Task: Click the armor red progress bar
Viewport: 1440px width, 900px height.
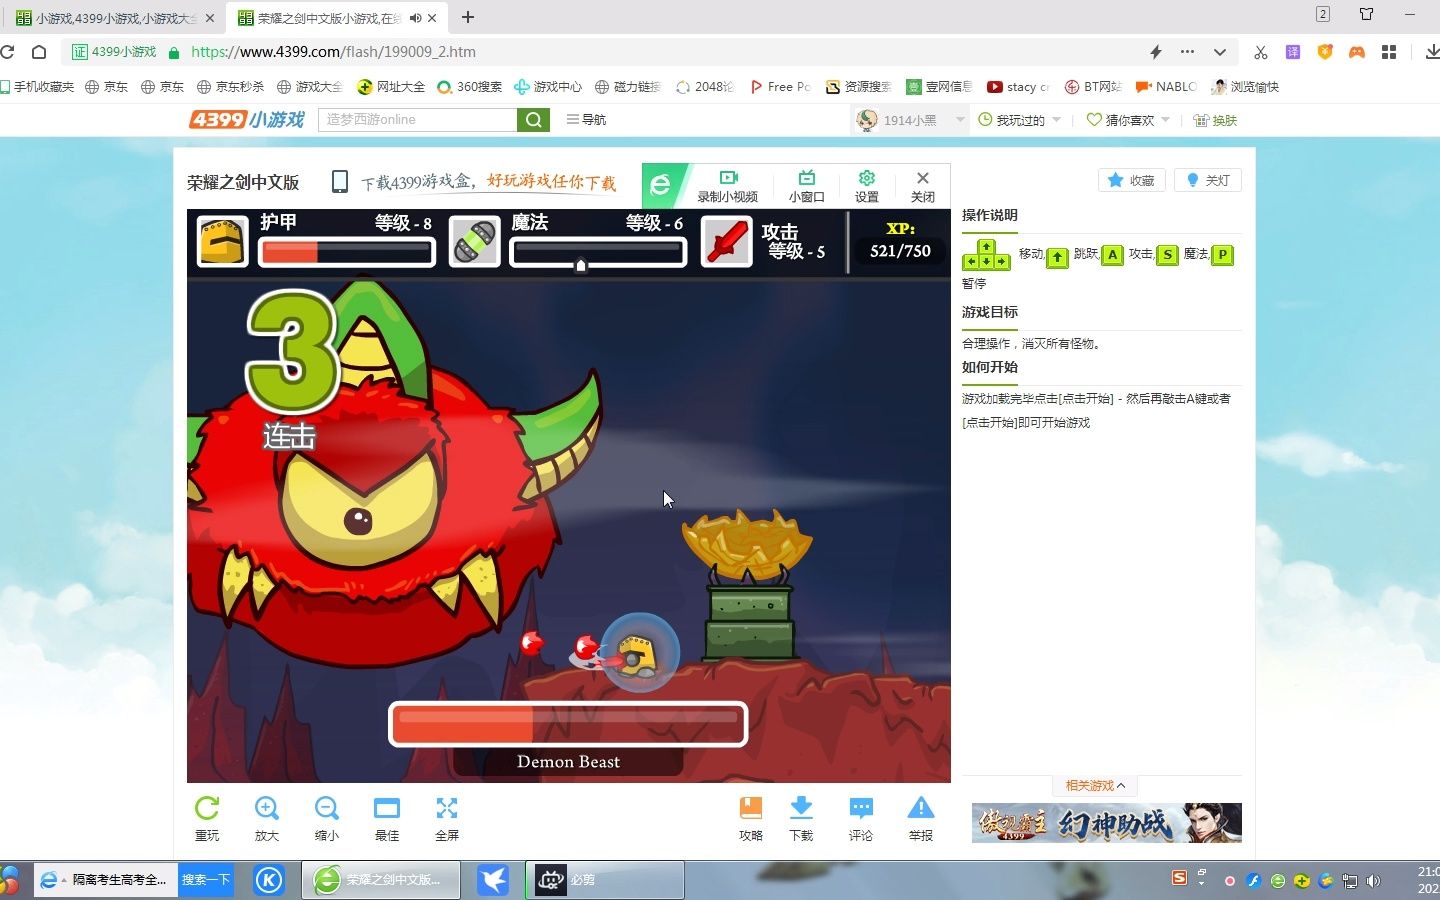Action: coord(346,252)
